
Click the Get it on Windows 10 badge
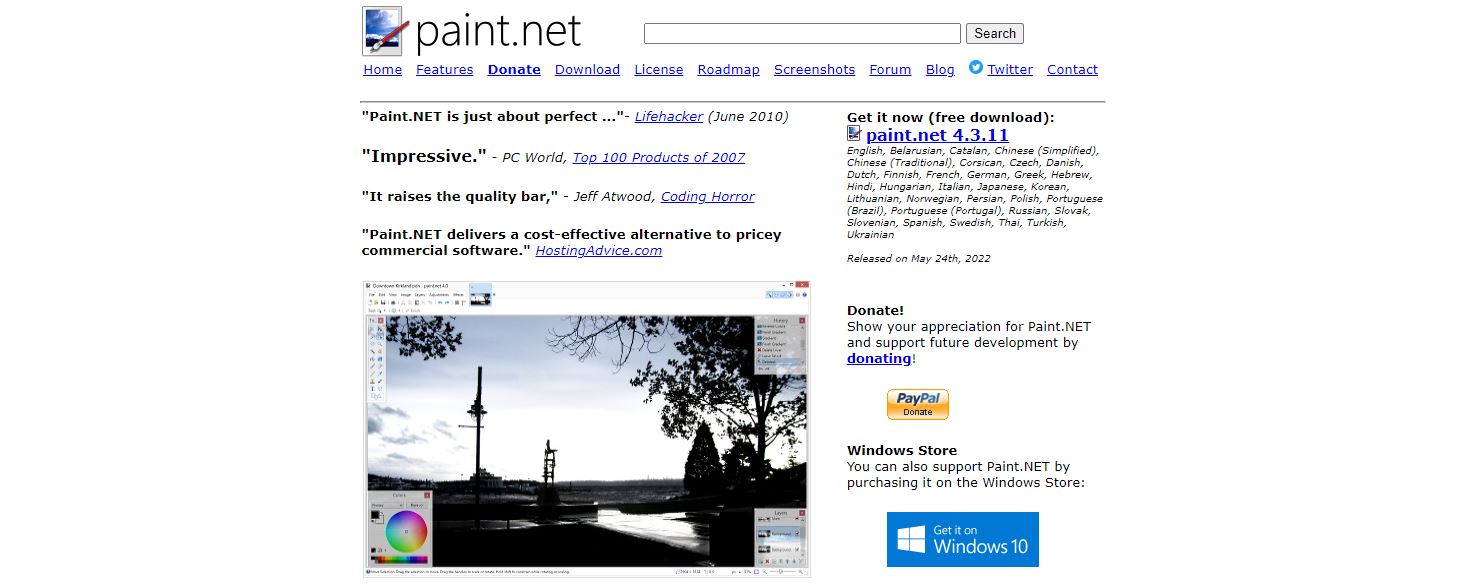[x=962, y=539]
